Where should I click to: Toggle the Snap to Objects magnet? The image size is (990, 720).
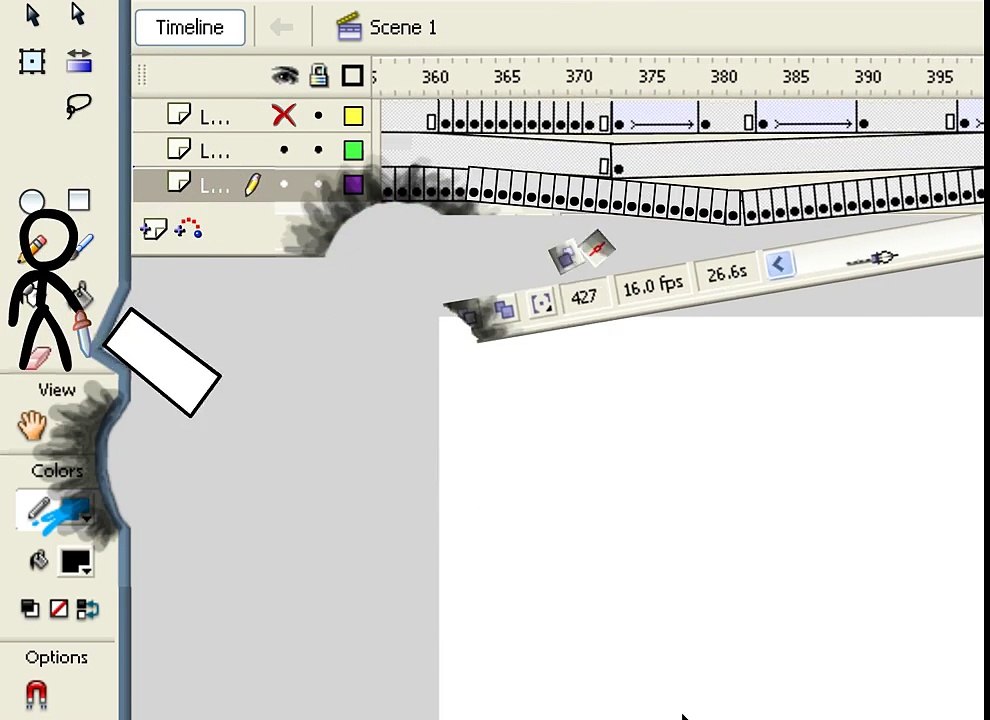(36, 695)
